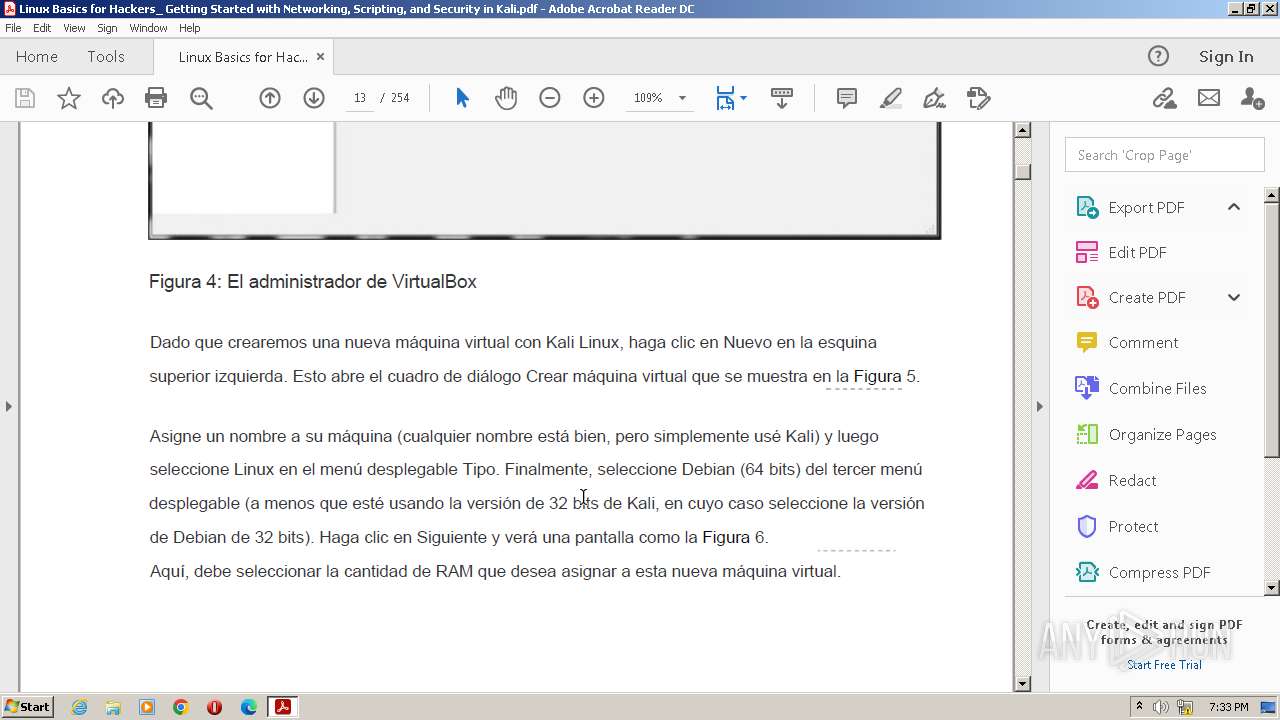The width and height of the screenshot is (1280, 720).
Task: Collapse the Export PDF section chevron
Action: pyautogui.click(x=1234, y=207)
